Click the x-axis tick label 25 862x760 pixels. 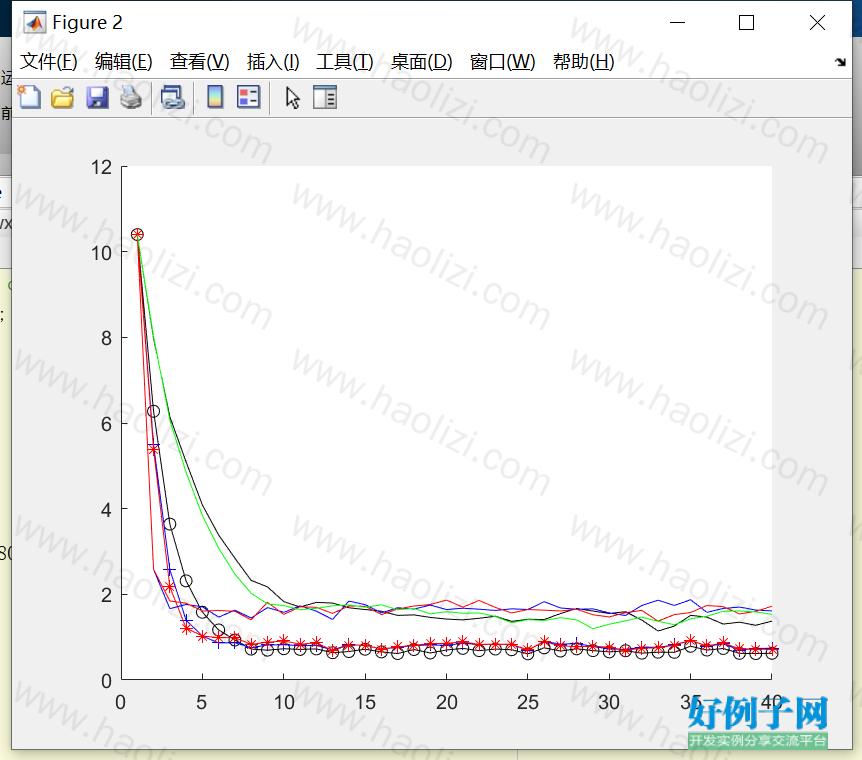click(x=528, y=702)
